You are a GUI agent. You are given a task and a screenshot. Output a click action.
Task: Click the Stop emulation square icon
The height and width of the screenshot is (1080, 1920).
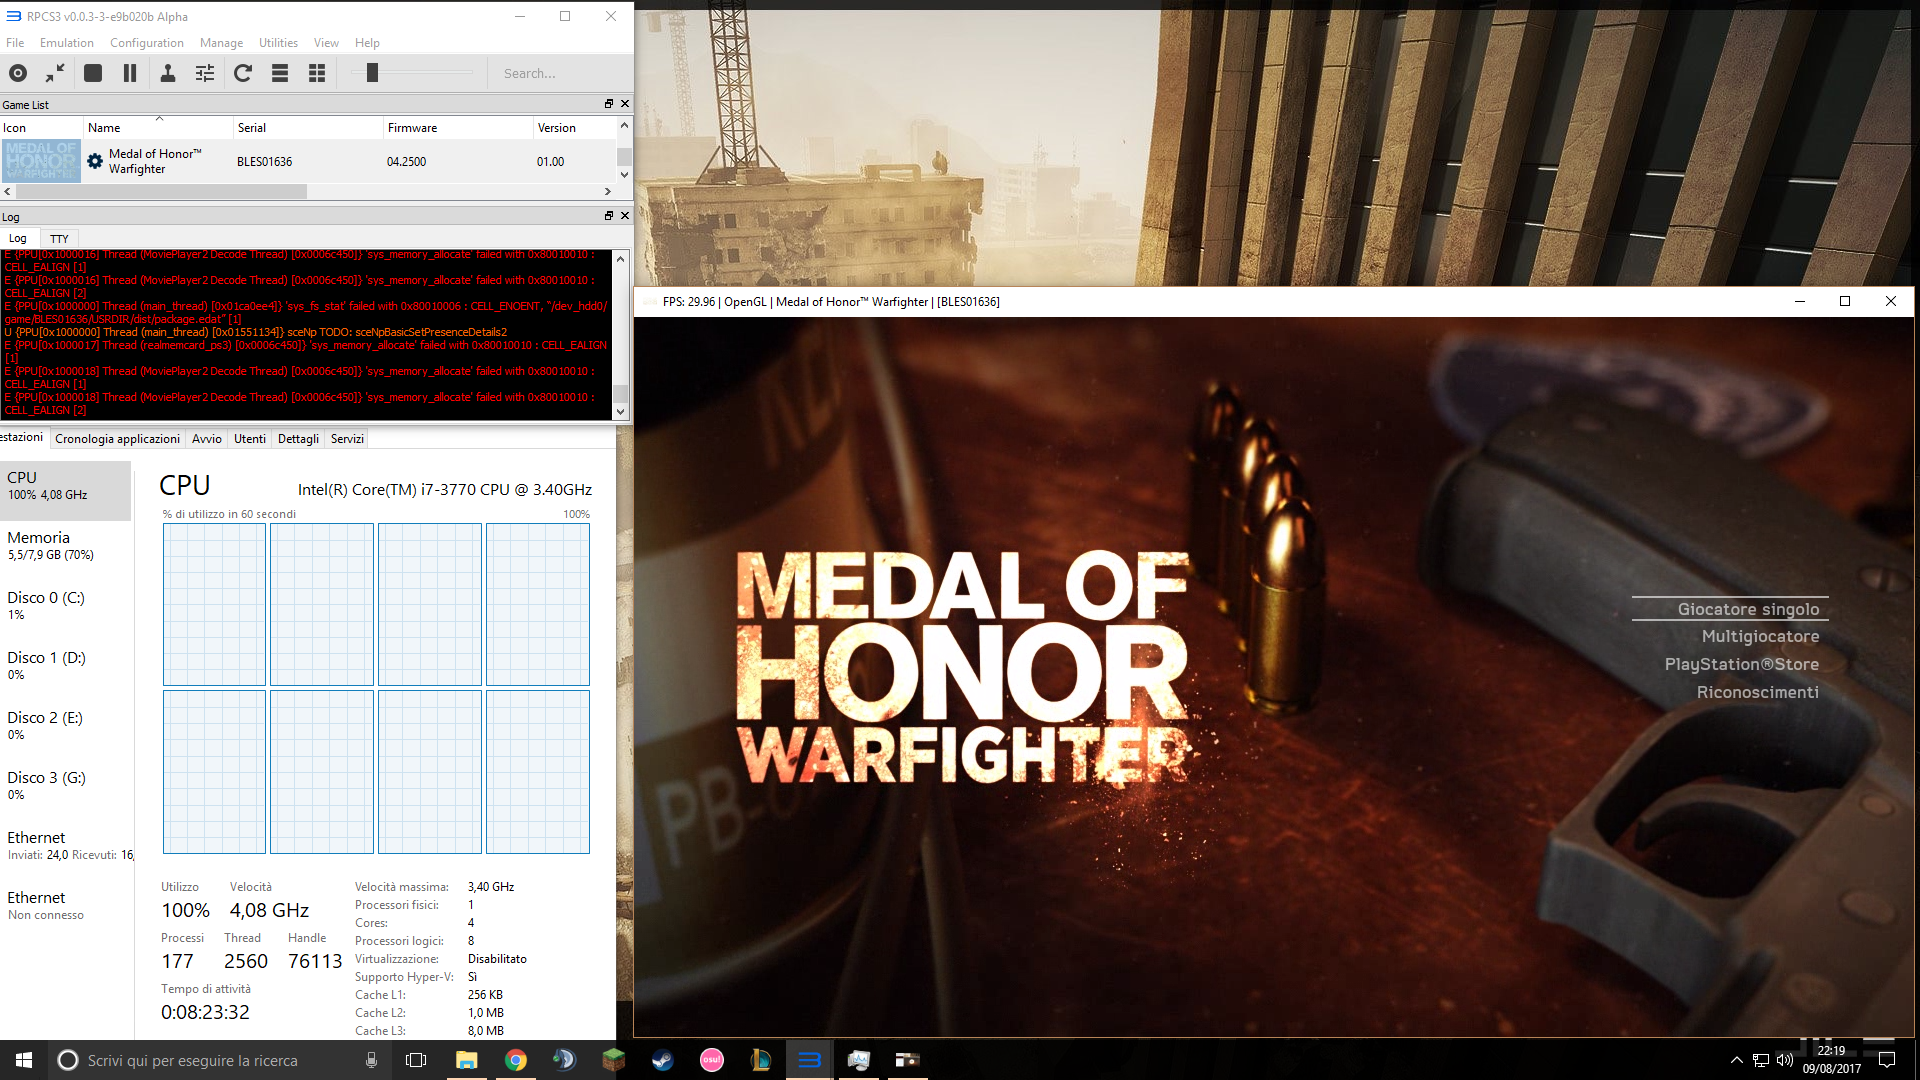click(x=93, y=73)
